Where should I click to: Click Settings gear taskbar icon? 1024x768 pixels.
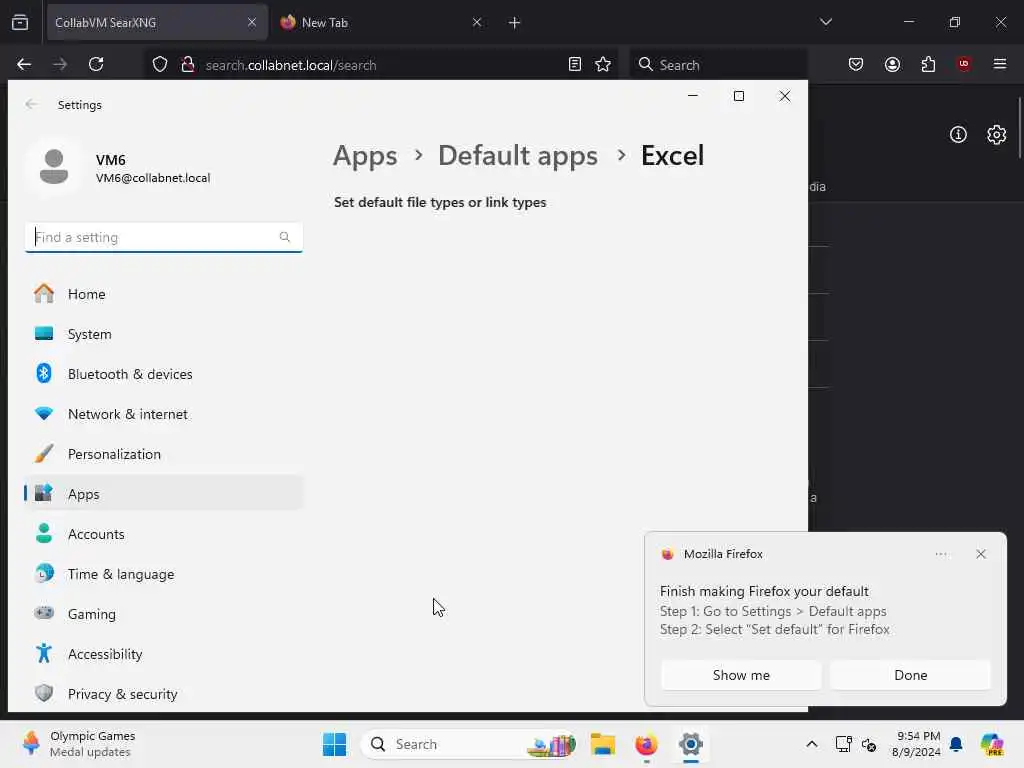click(690, 744)
